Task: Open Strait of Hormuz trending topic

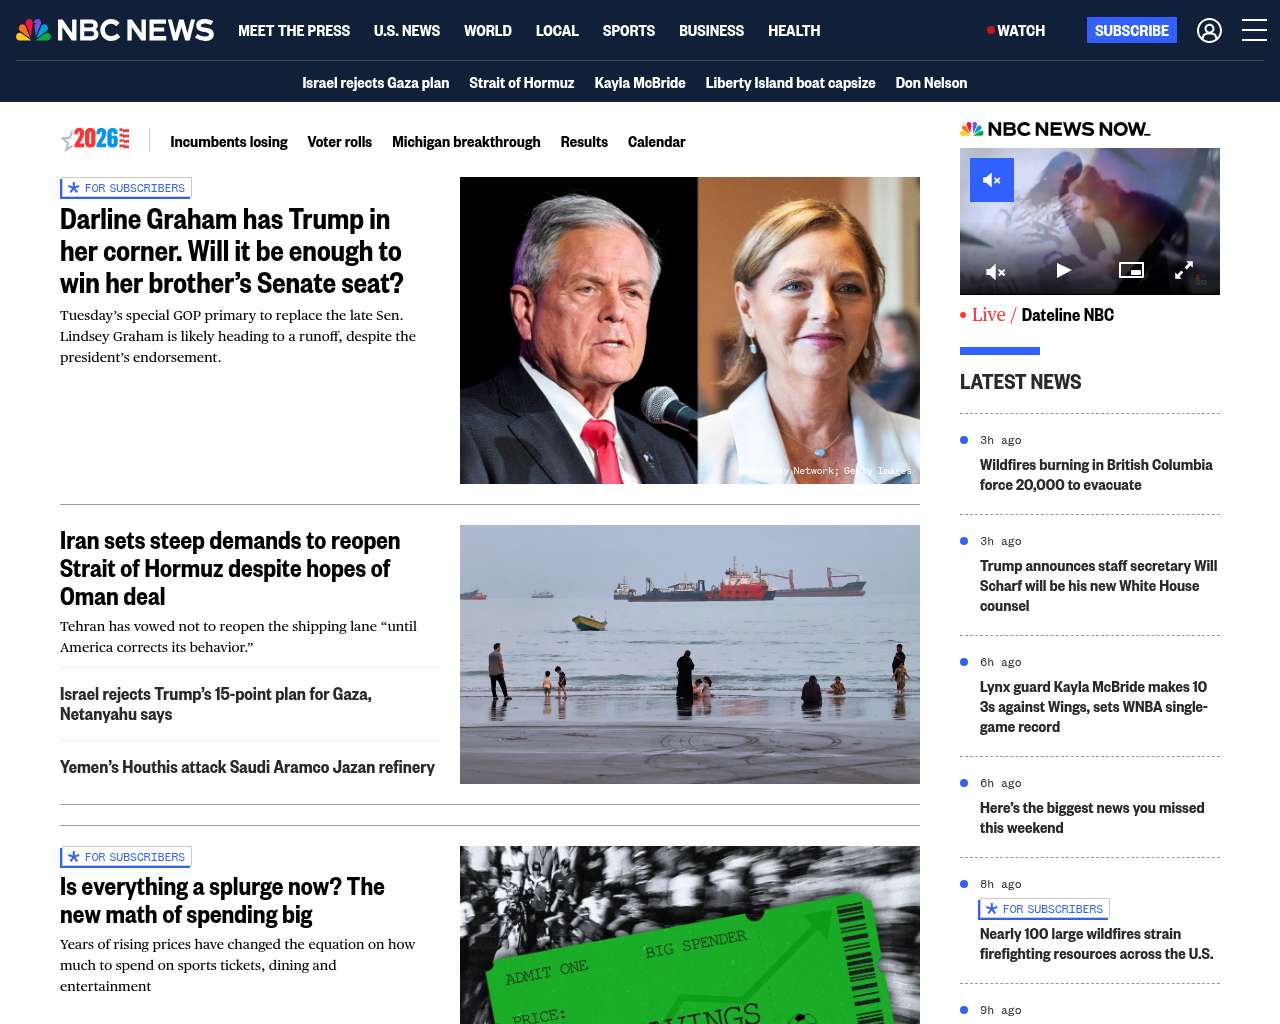Action: click(522, 83)
